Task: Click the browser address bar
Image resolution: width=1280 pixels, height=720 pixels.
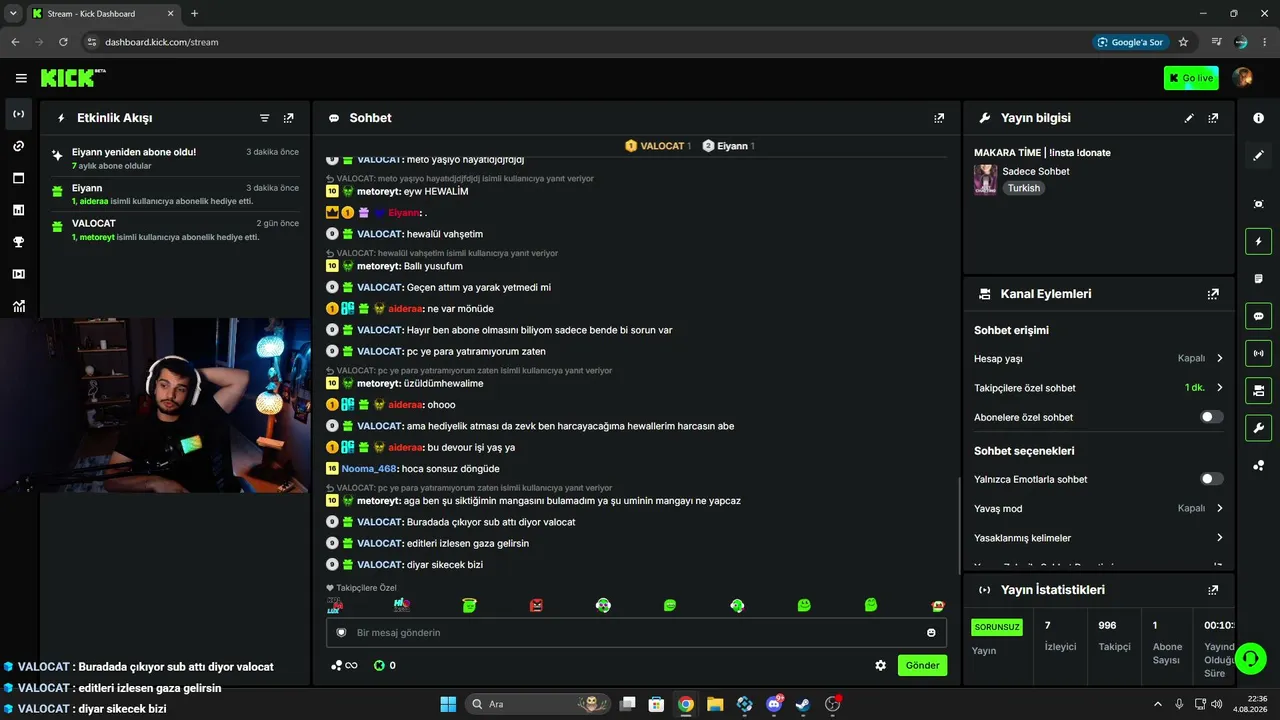Action: click(590, 42)
